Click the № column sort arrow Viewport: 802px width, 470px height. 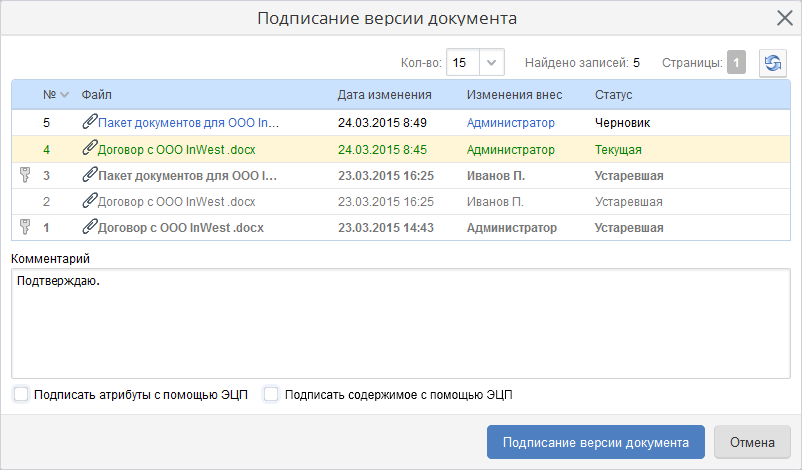[65, 96]
